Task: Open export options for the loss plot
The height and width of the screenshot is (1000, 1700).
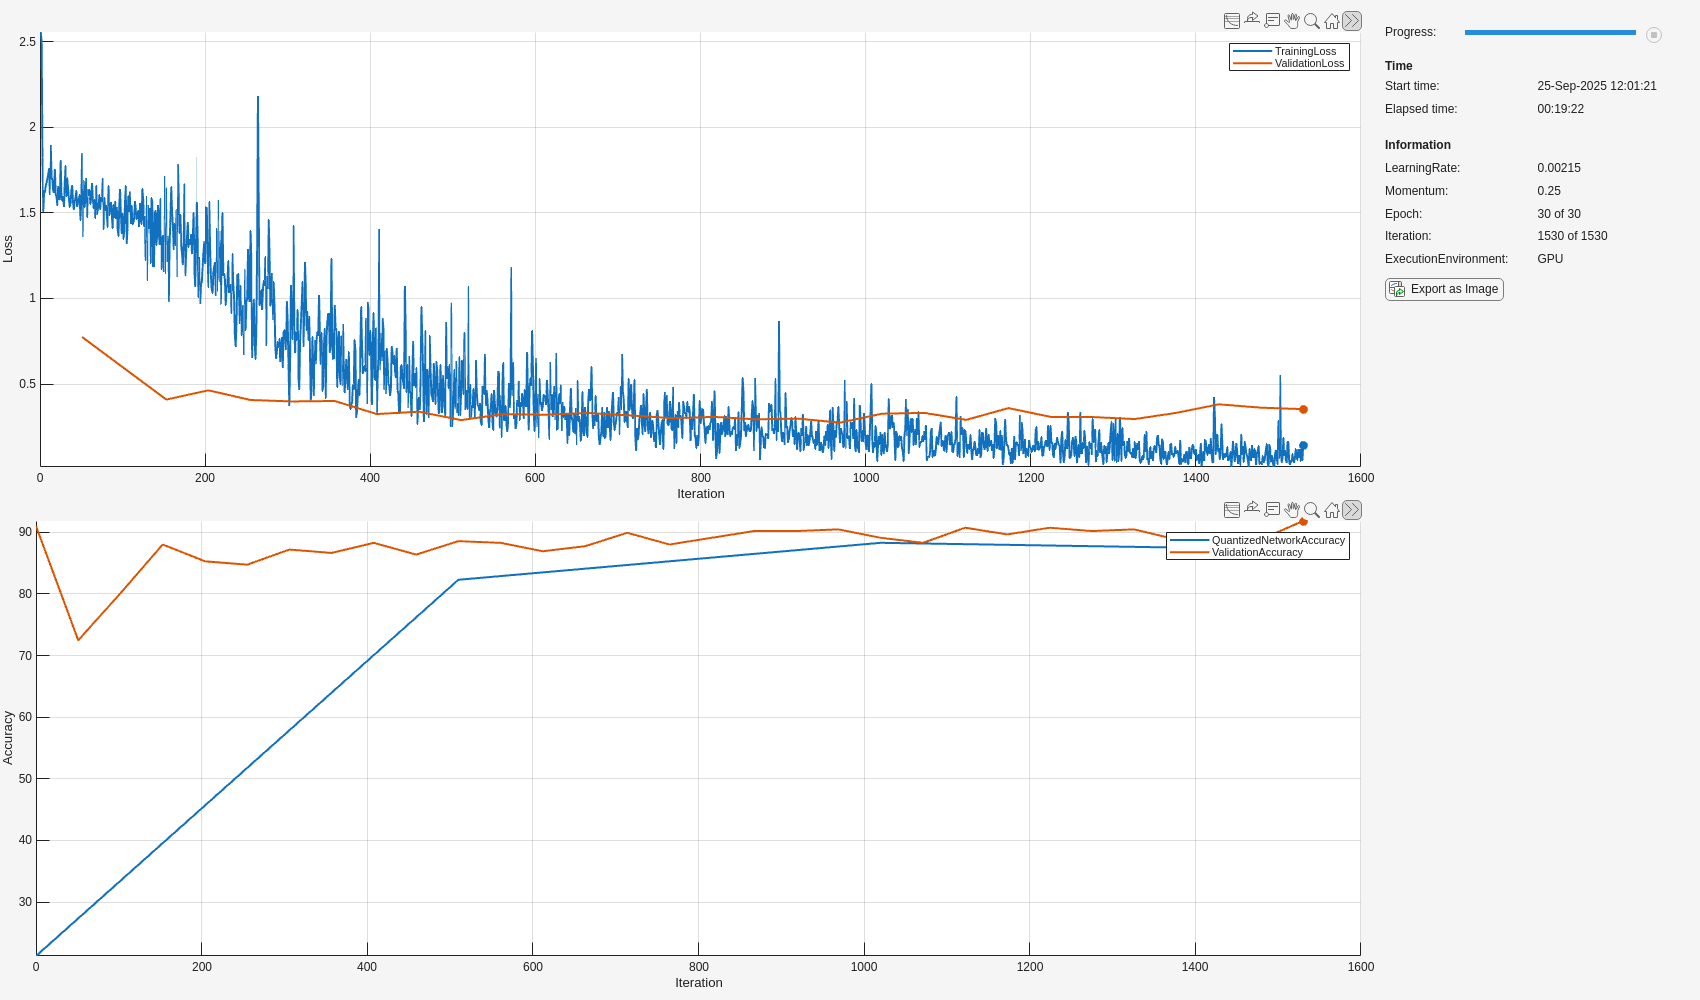Action: click(x=1252, y=21)
